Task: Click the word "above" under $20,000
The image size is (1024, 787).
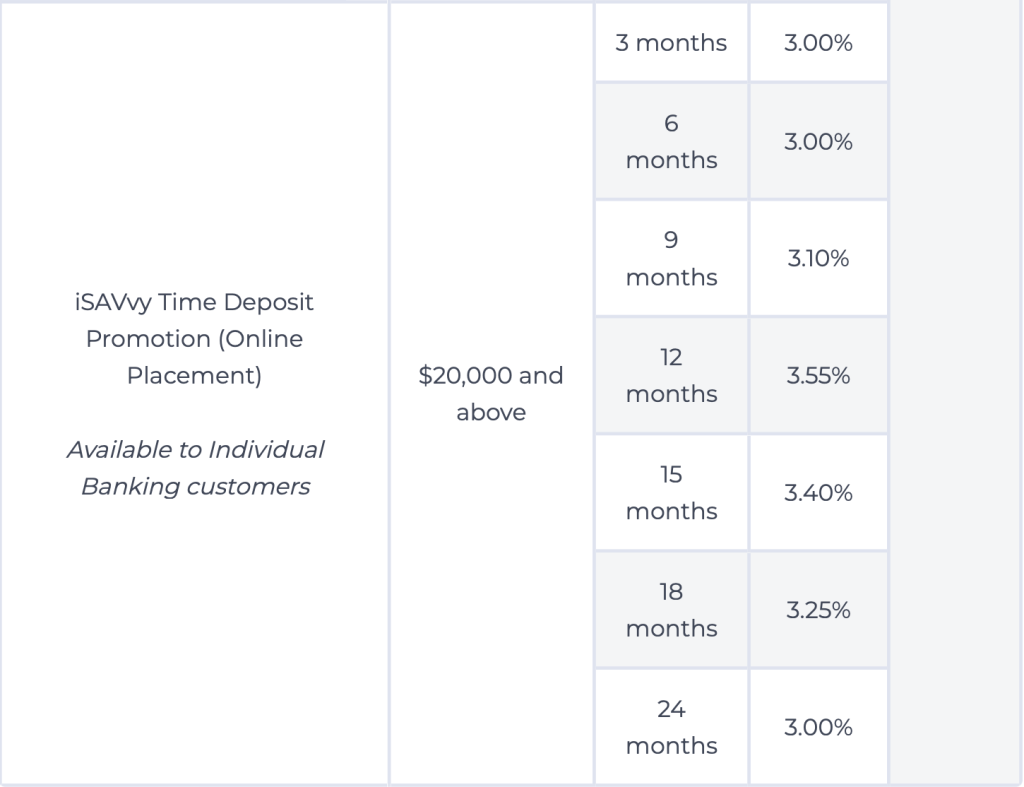Action: tap(490, 412)
